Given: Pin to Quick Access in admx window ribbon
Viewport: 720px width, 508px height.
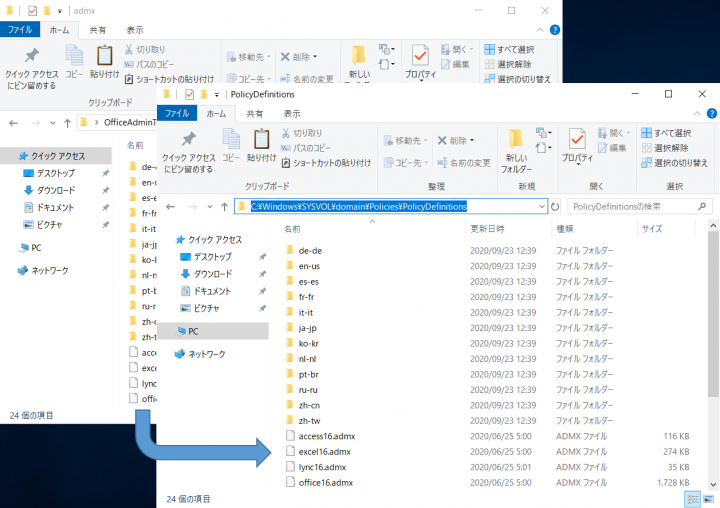Looking at the screenshot, I should [x=31, y=68].
